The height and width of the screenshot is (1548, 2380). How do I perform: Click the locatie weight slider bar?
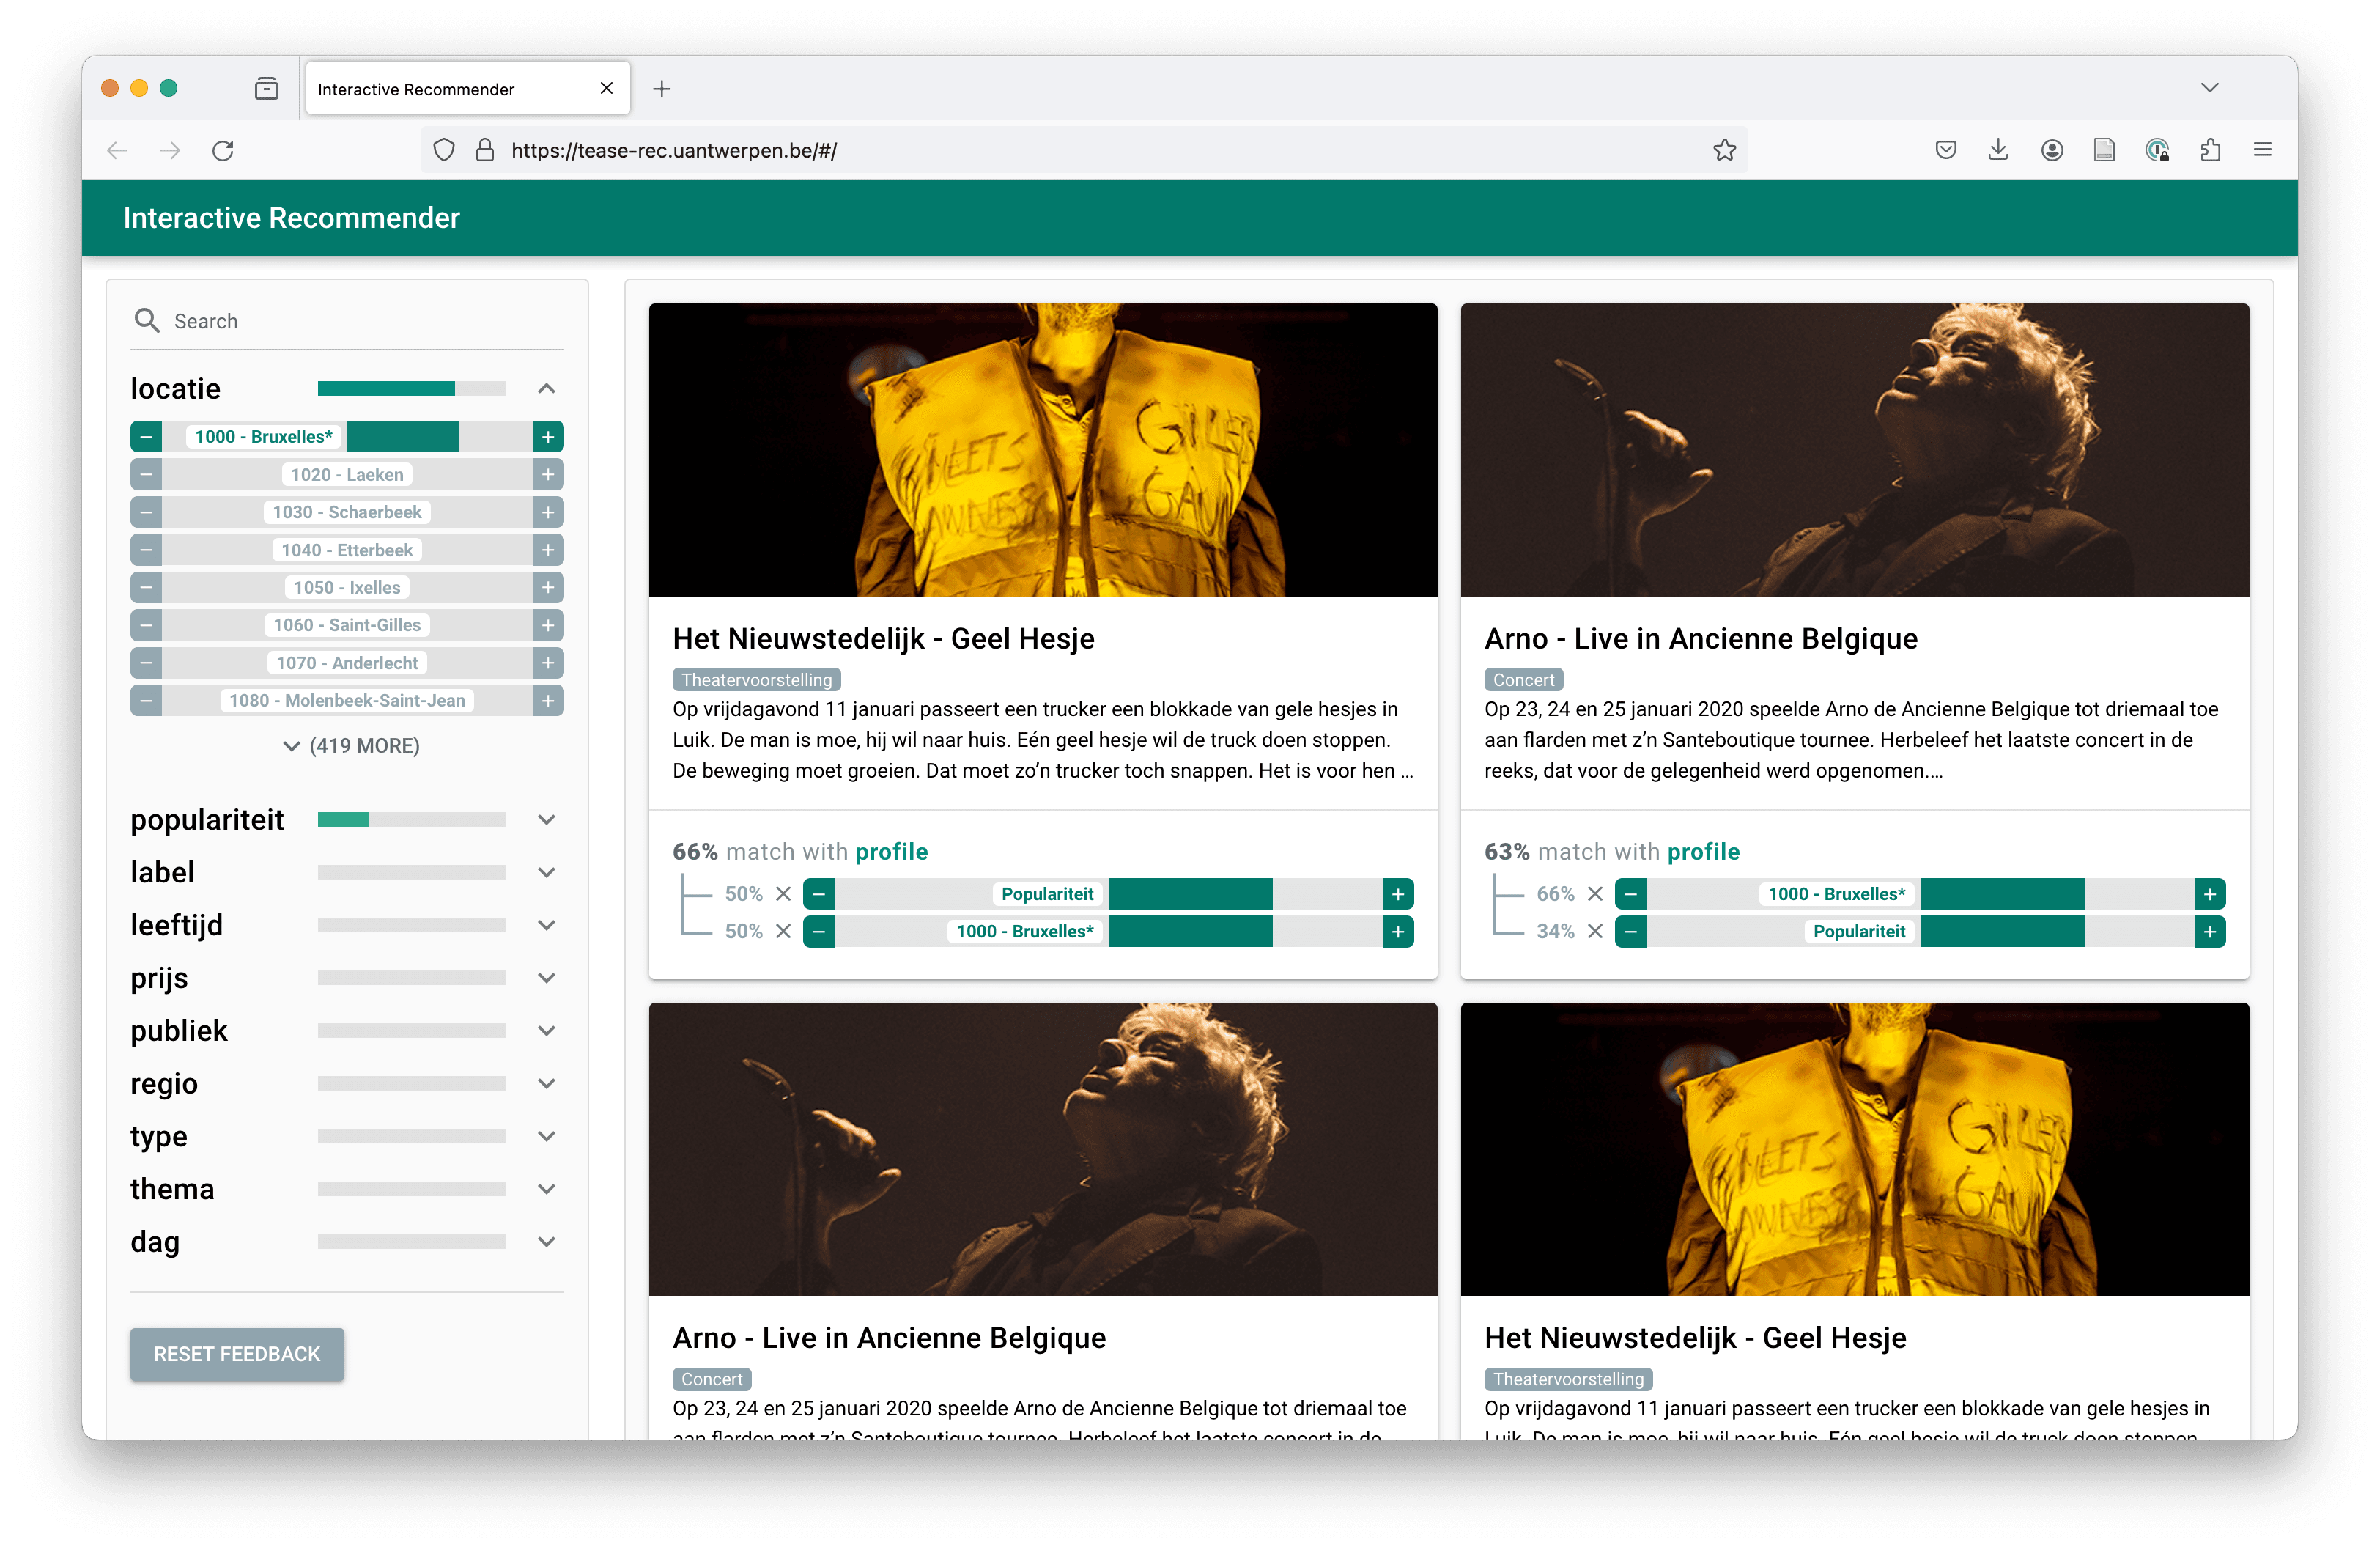[x=411, y=389]
